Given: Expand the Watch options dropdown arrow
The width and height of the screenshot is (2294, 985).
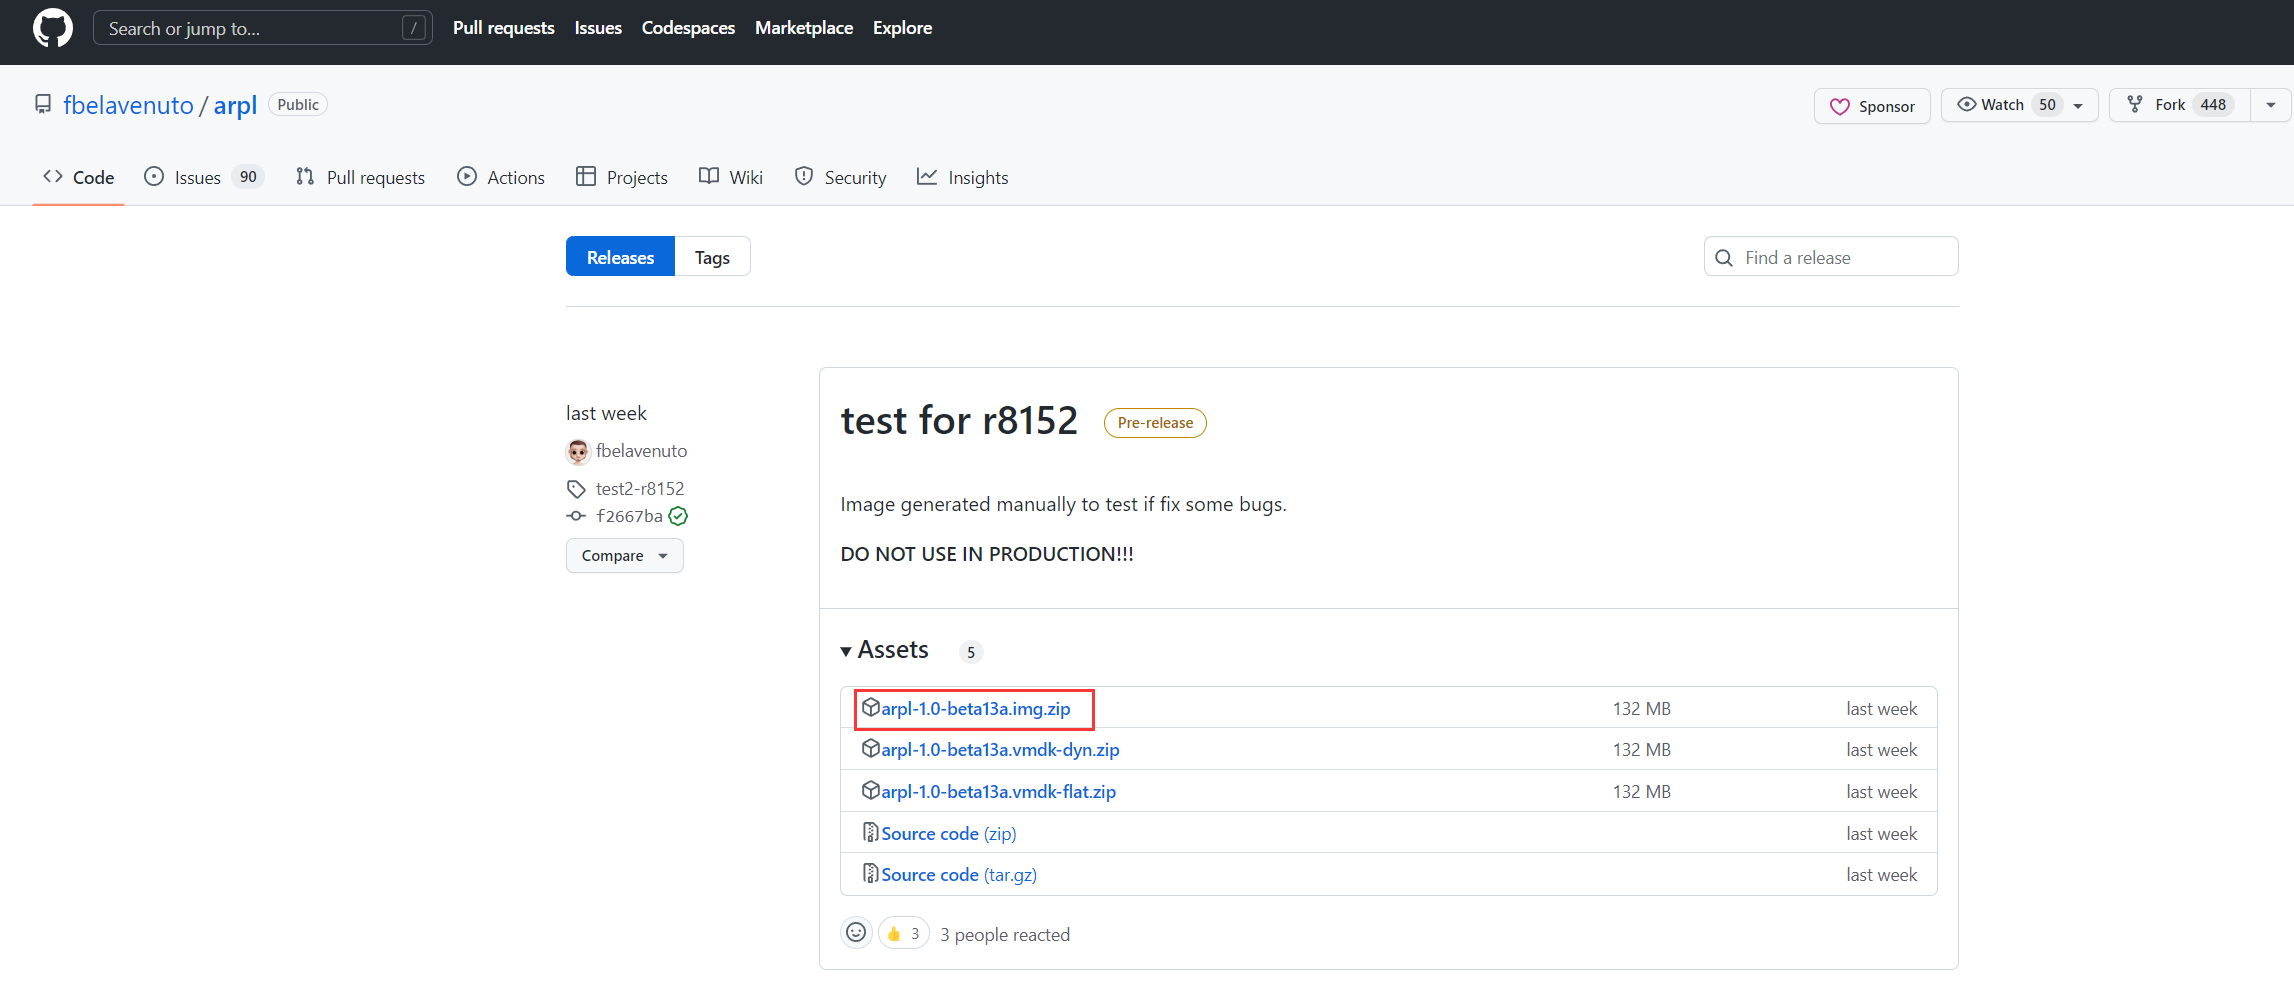Looking at the screenshot, I should coord(2079,106).
